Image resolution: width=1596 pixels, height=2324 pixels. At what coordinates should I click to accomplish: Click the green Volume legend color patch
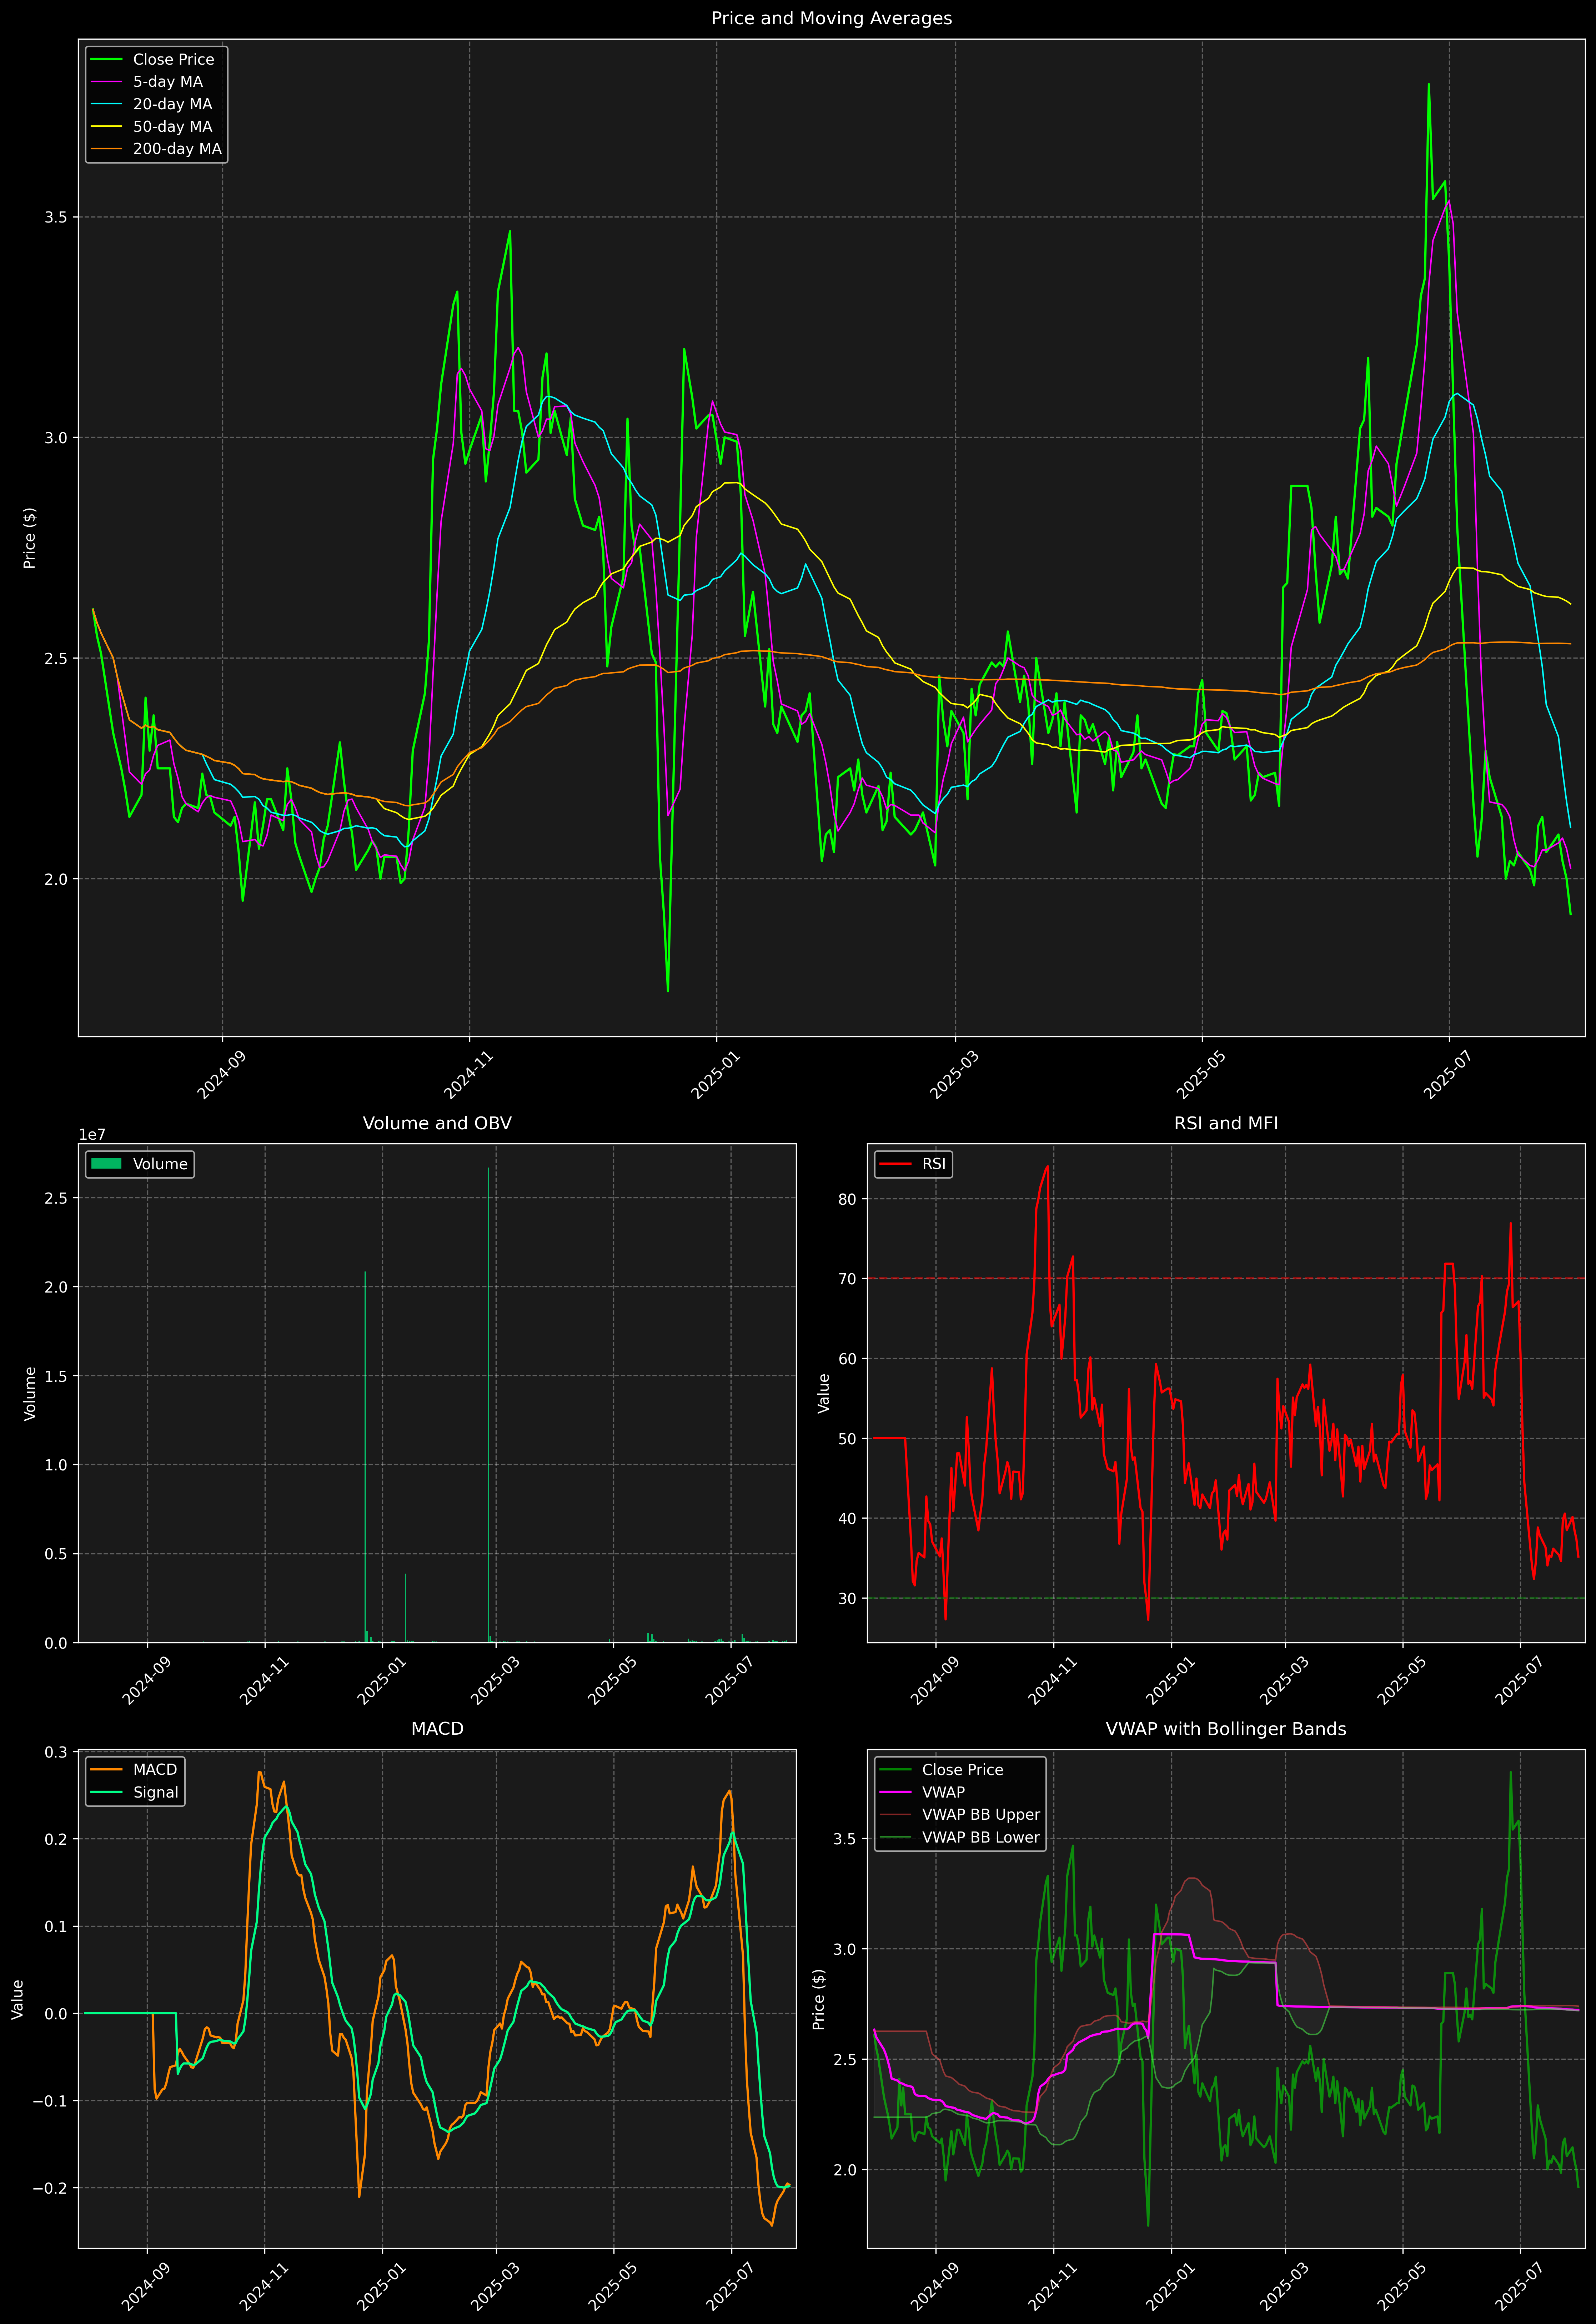(x=106, y=1164)
